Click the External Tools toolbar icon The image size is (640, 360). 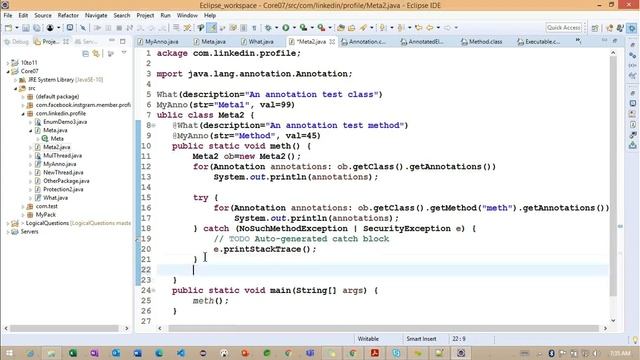tap(321, 28)
